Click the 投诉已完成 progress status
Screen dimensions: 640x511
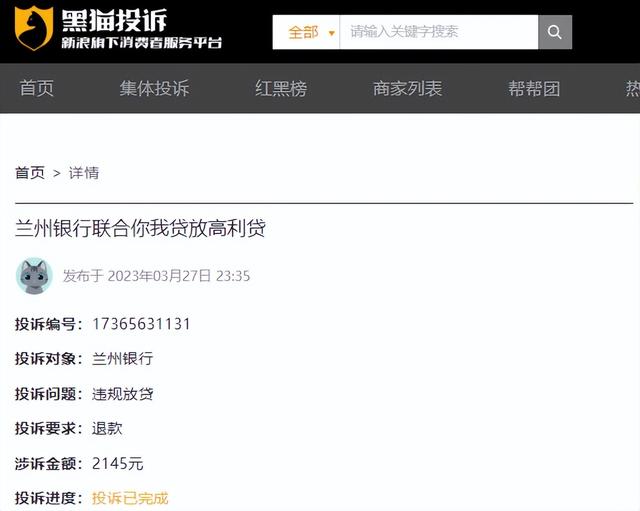(x=130, y=498)
